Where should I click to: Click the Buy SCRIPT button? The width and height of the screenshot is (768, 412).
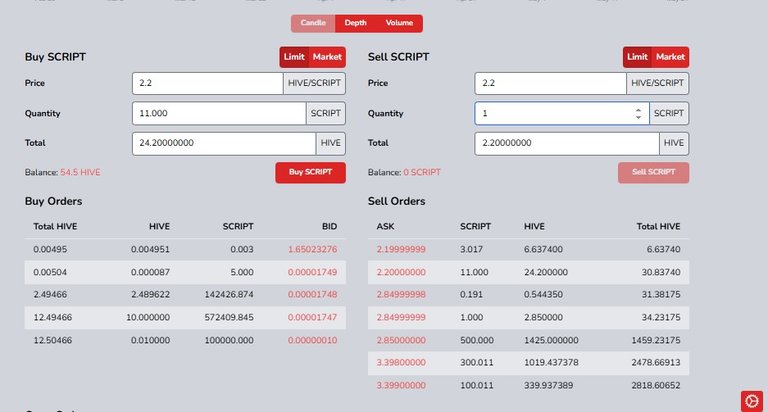pos(311,172)
